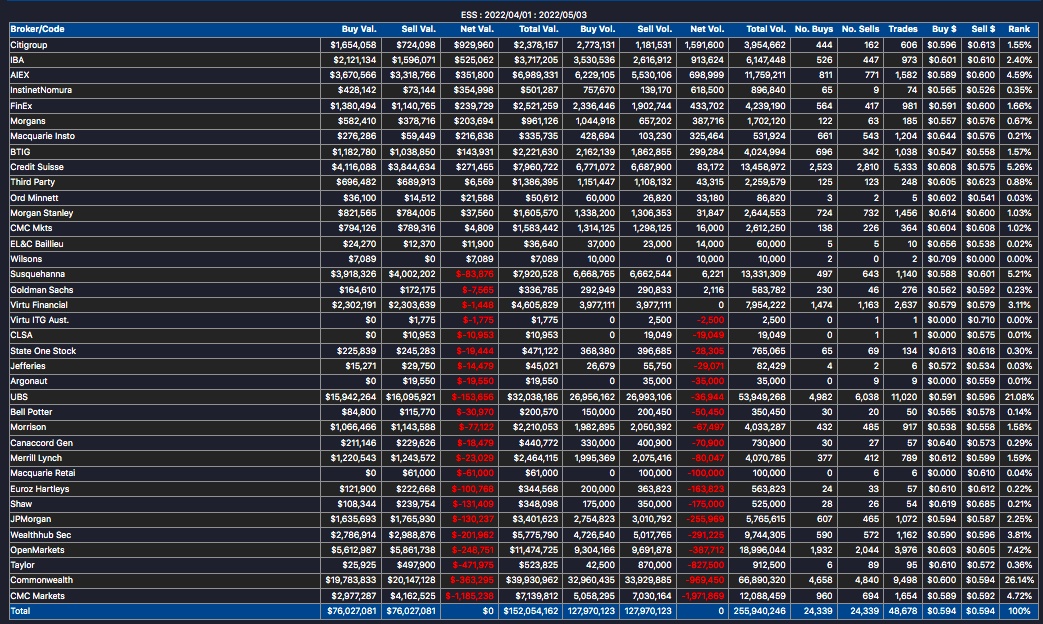Select the Goldman Sachs broker name
Viewport: 1043px width, 624px height.
42,289
